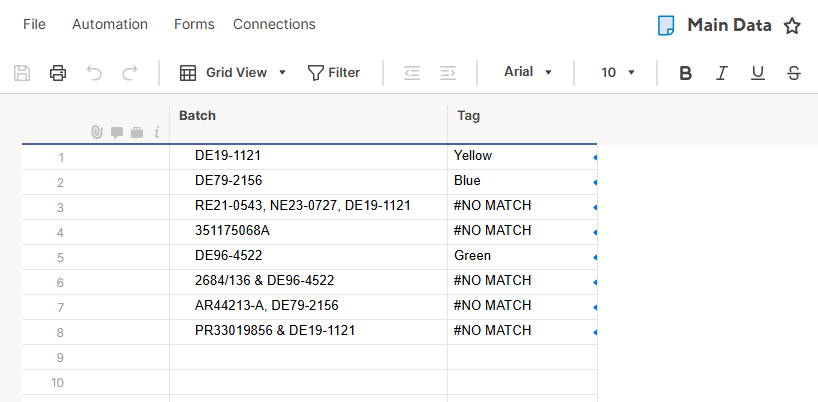Undo the last action
Viewport: 818px width, 402px height.
pos(94,72)
